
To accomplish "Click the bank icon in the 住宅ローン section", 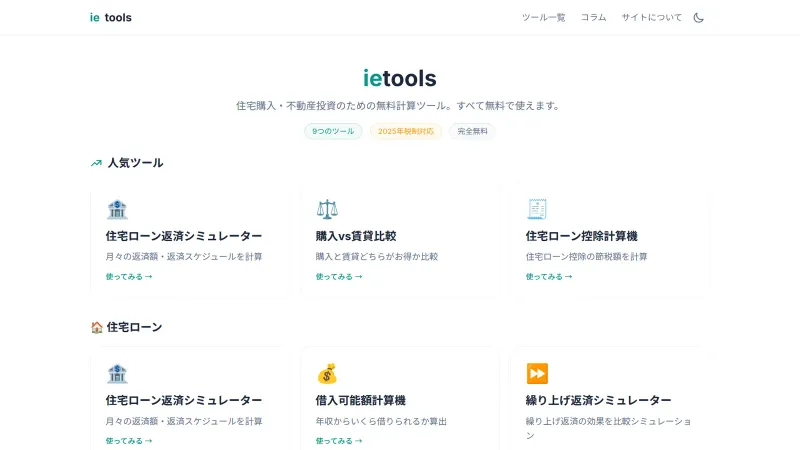I will point(117,373).
